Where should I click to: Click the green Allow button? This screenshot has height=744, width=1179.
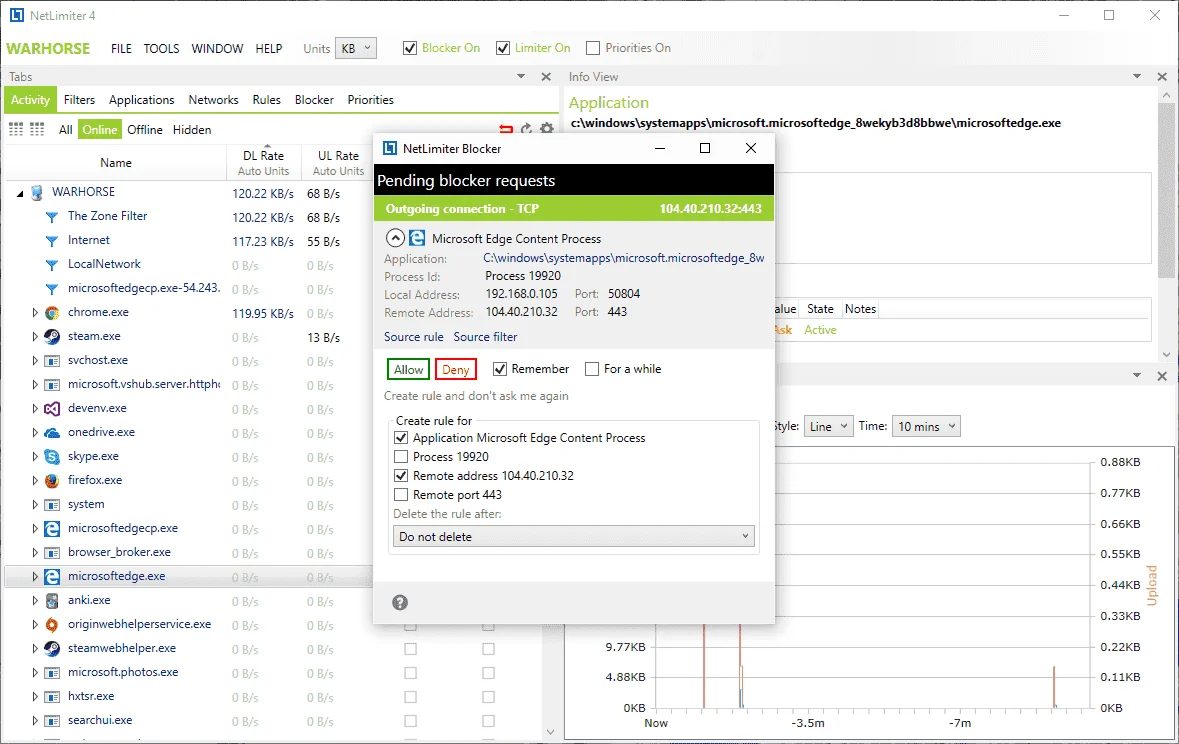[408, 369]
